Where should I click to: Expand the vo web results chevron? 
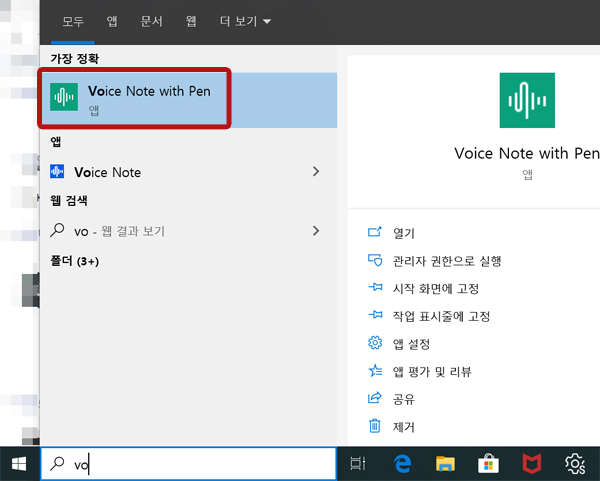coord(316,231)
